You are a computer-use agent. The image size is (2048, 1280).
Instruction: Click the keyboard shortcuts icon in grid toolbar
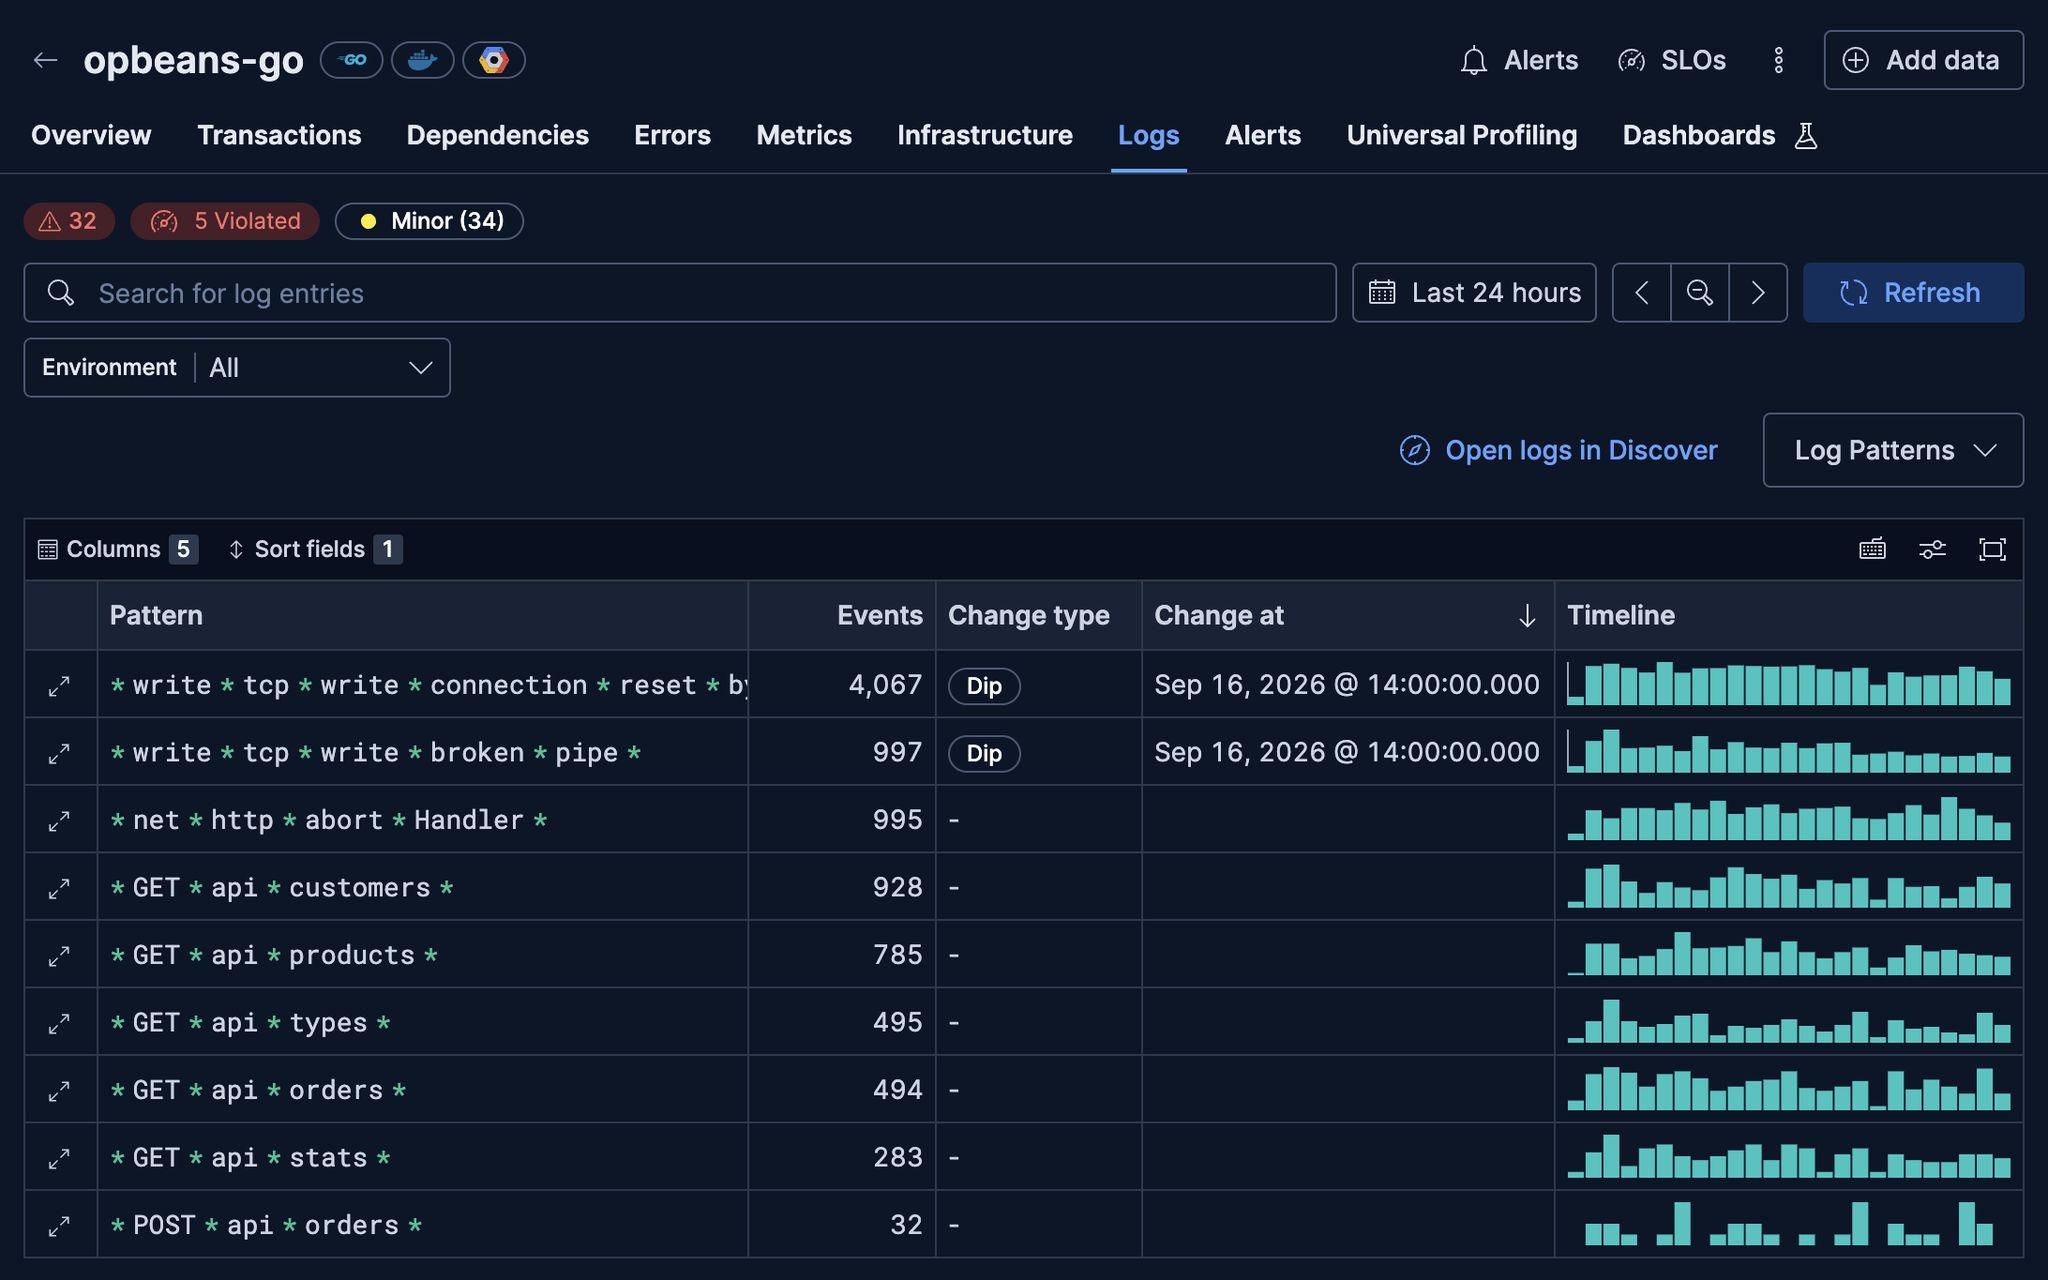pyautogui.click(x=1872, y=549)
